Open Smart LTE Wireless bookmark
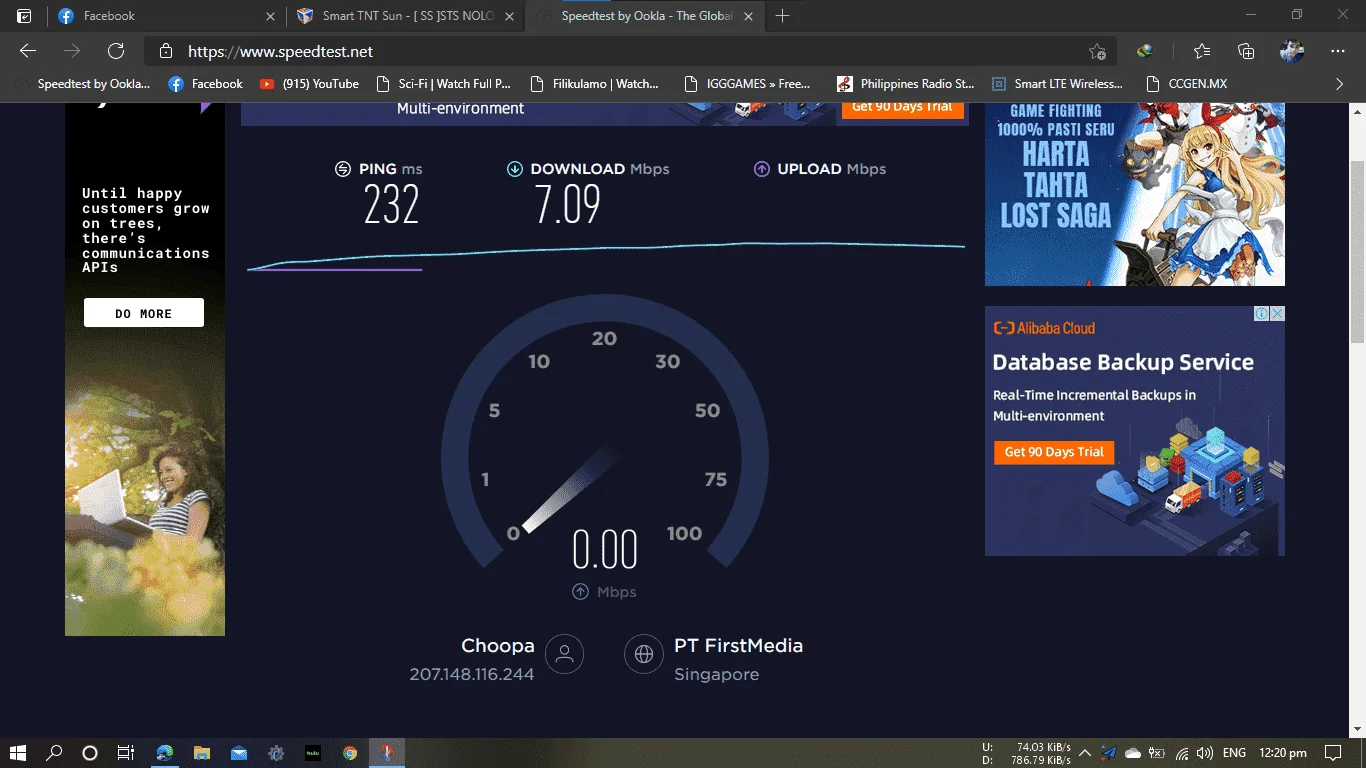1366x768 pixels. tap(1056, 84)
